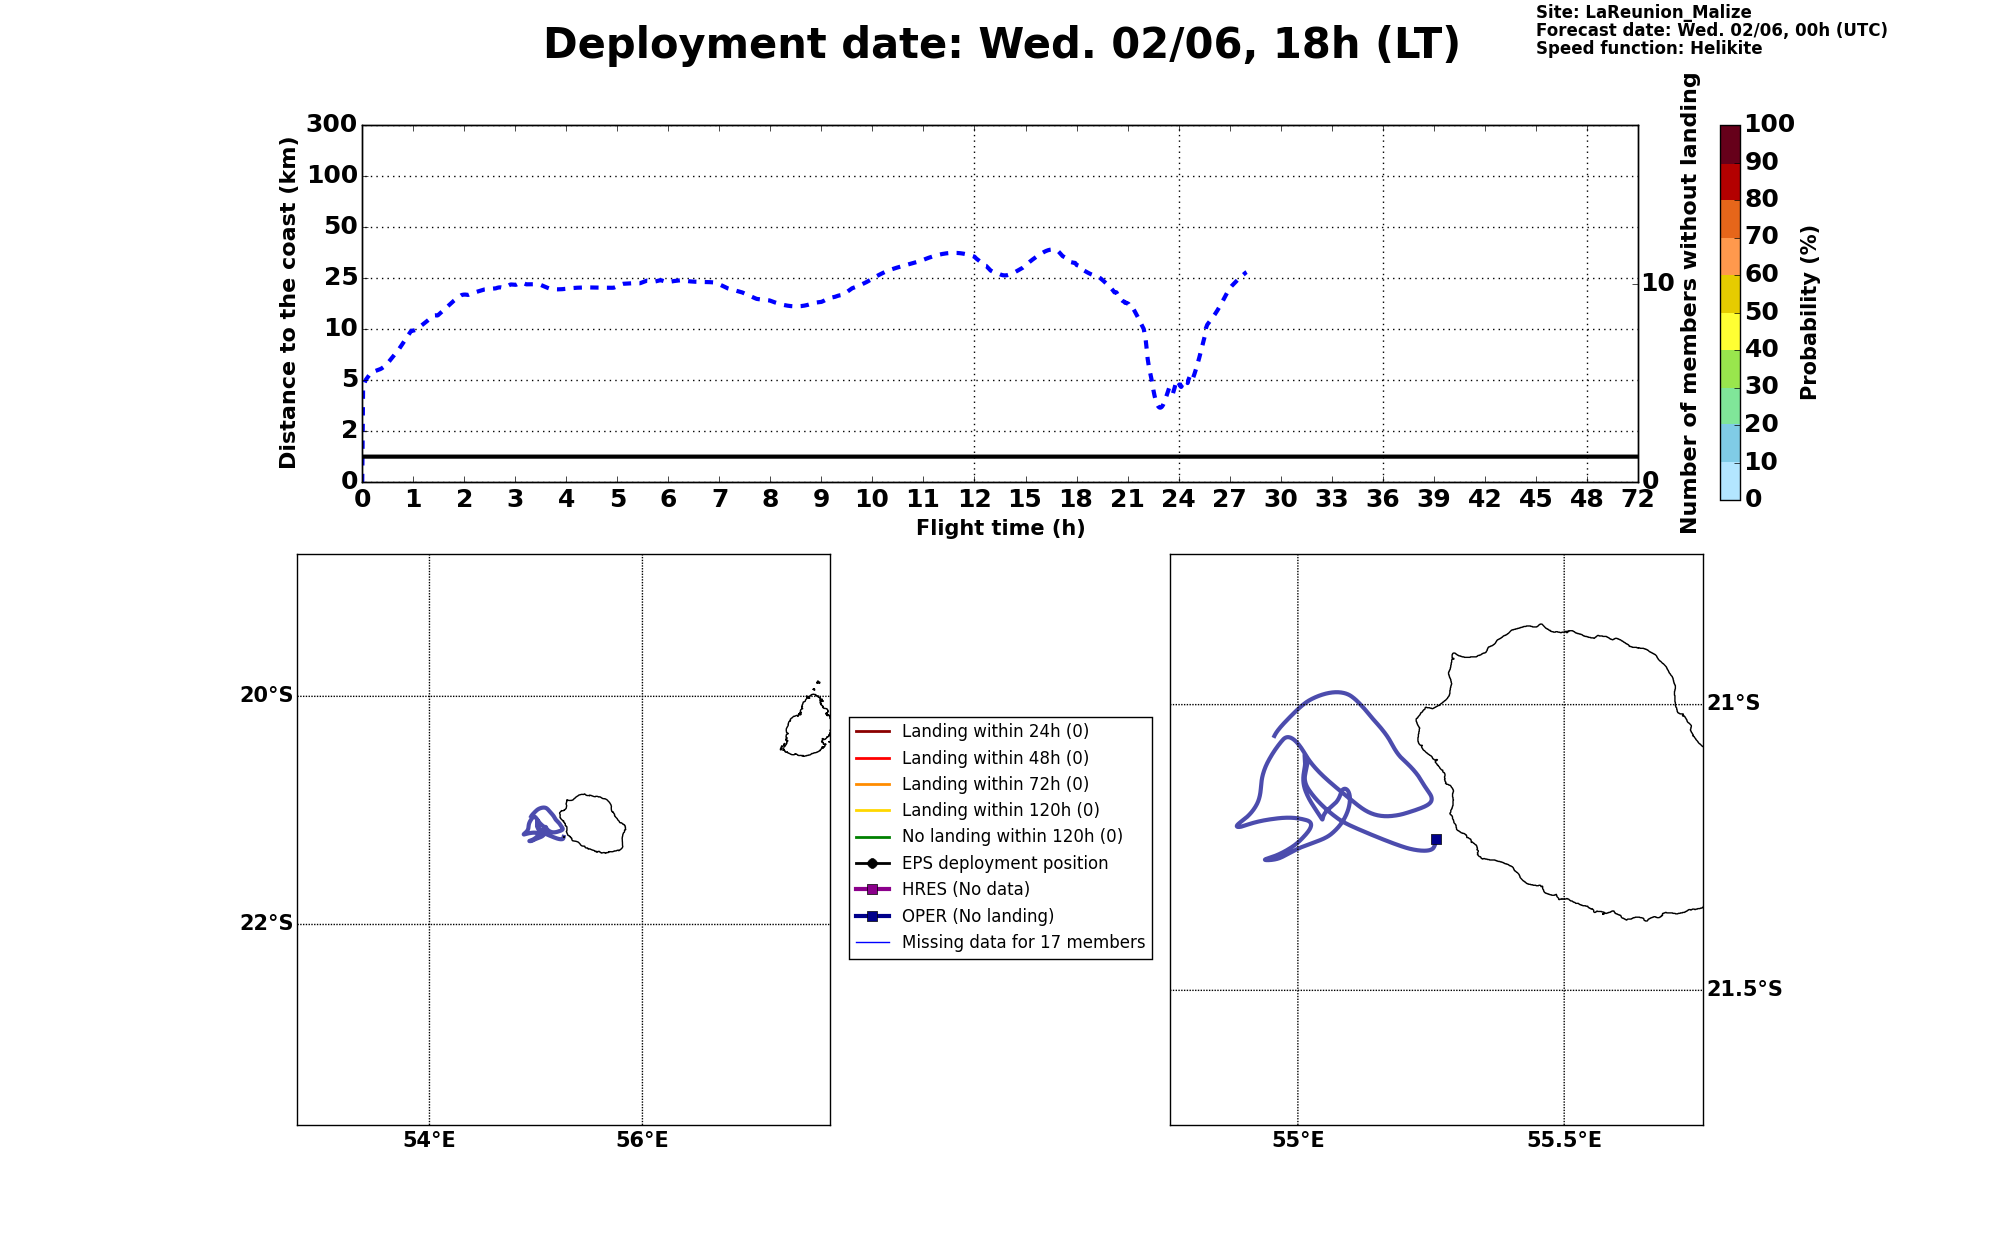Viewport: 2000px width, 1250px height.
Task: Click the navy OPER square marker in legend
Action: pyautogui.click(x=872, y=916)
